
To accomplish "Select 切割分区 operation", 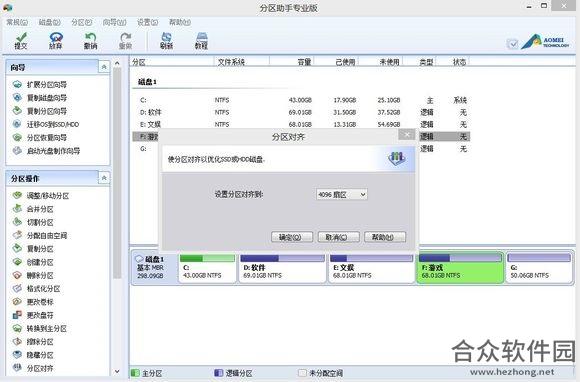I will pos(33,222).
